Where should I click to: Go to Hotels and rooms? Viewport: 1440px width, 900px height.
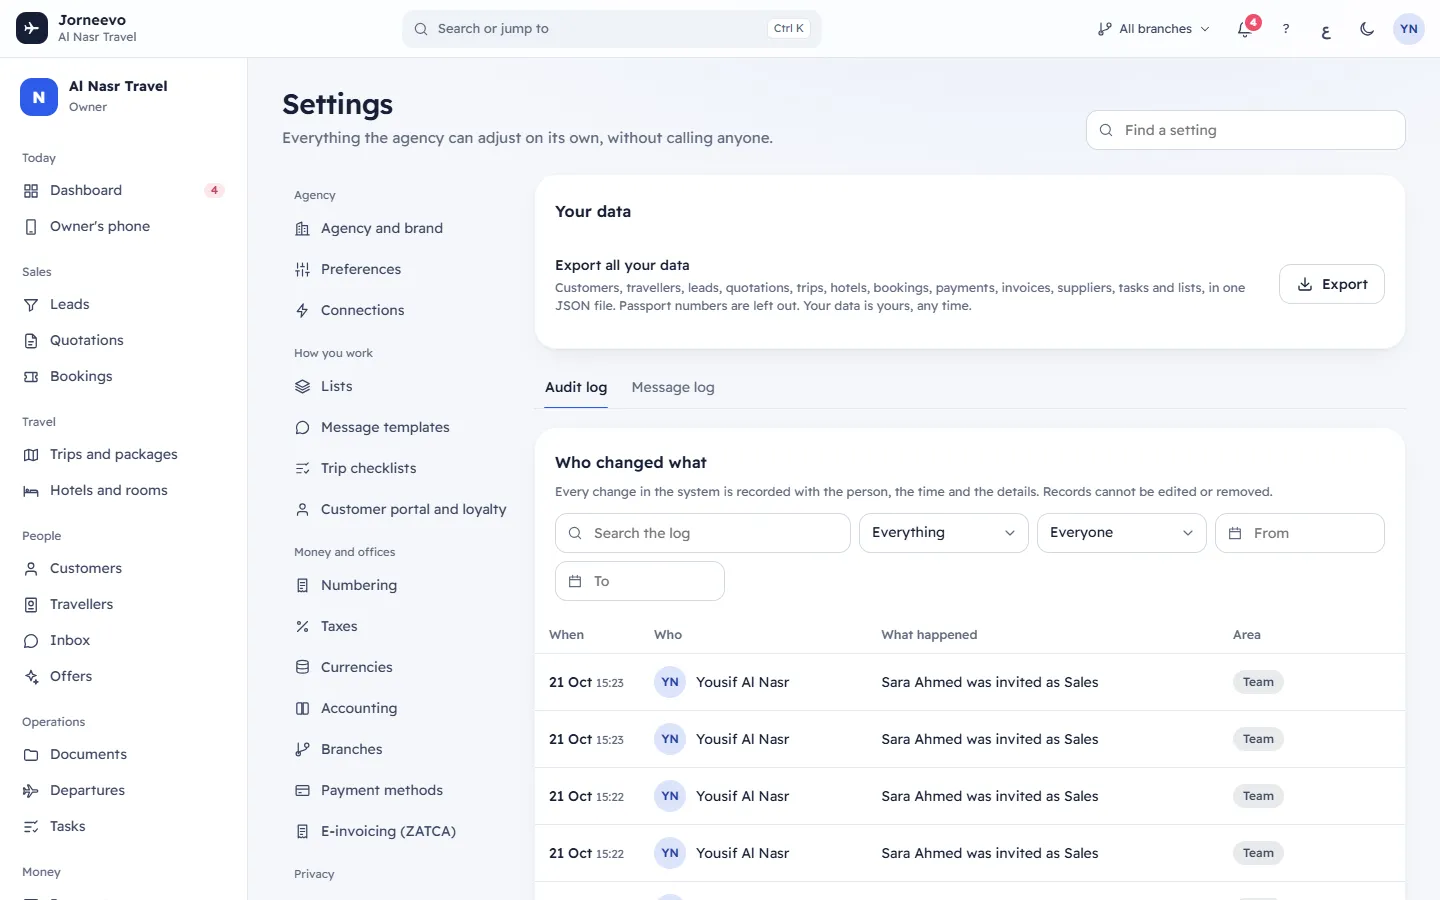[124, 490]
